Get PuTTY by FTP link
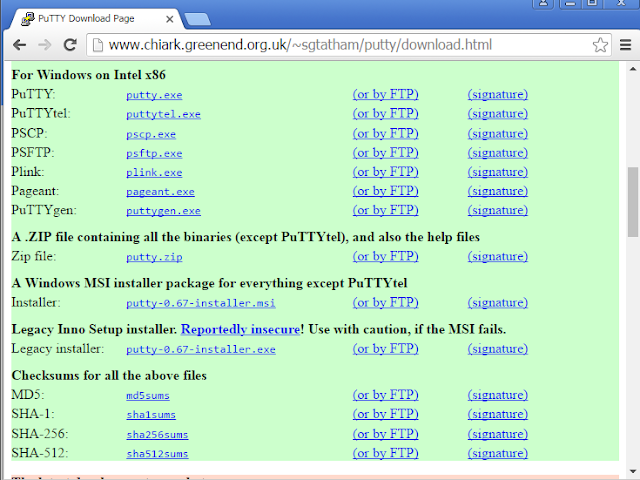640x480 pixels. pyautogui.click(x=386, y=94)
